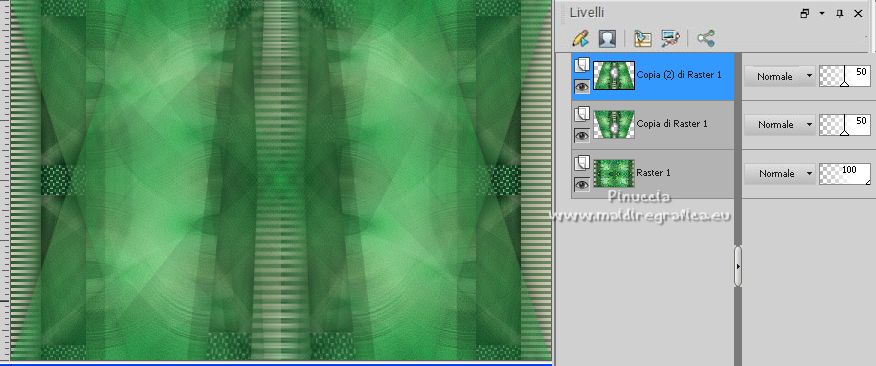Viewport: 876px width, 366px height.
Task: Click the new layer group icon
Action: [x=642, y=39]
